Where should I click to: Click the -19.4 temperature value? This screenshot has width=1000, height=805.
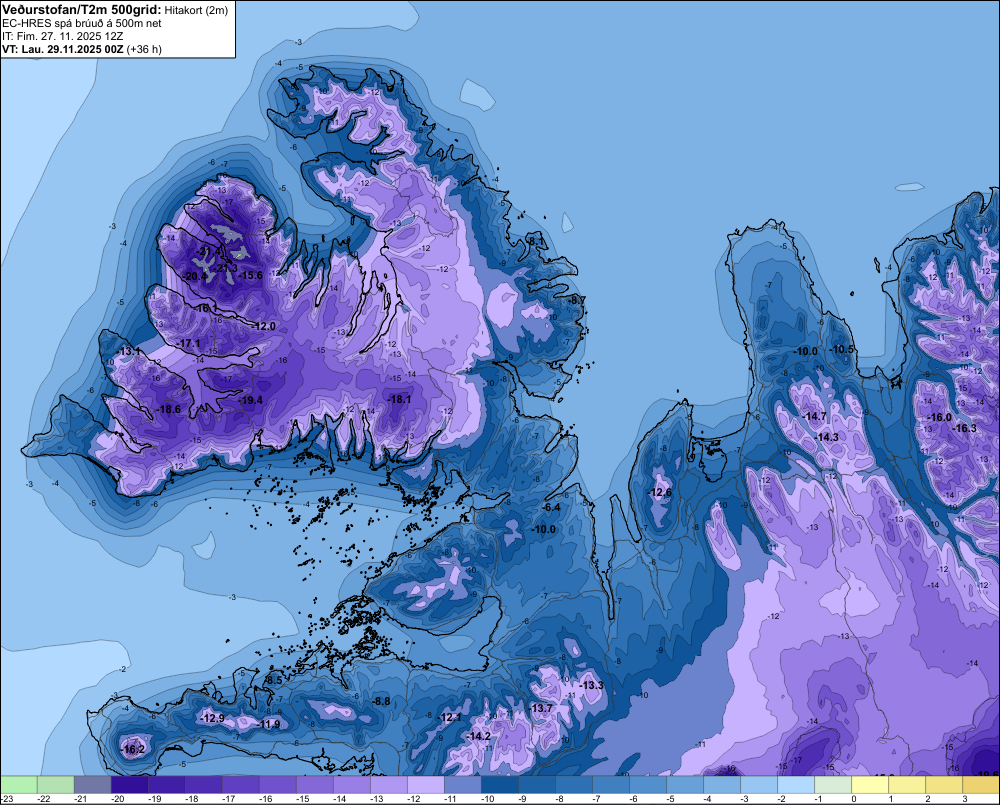[x=251, y=400]
